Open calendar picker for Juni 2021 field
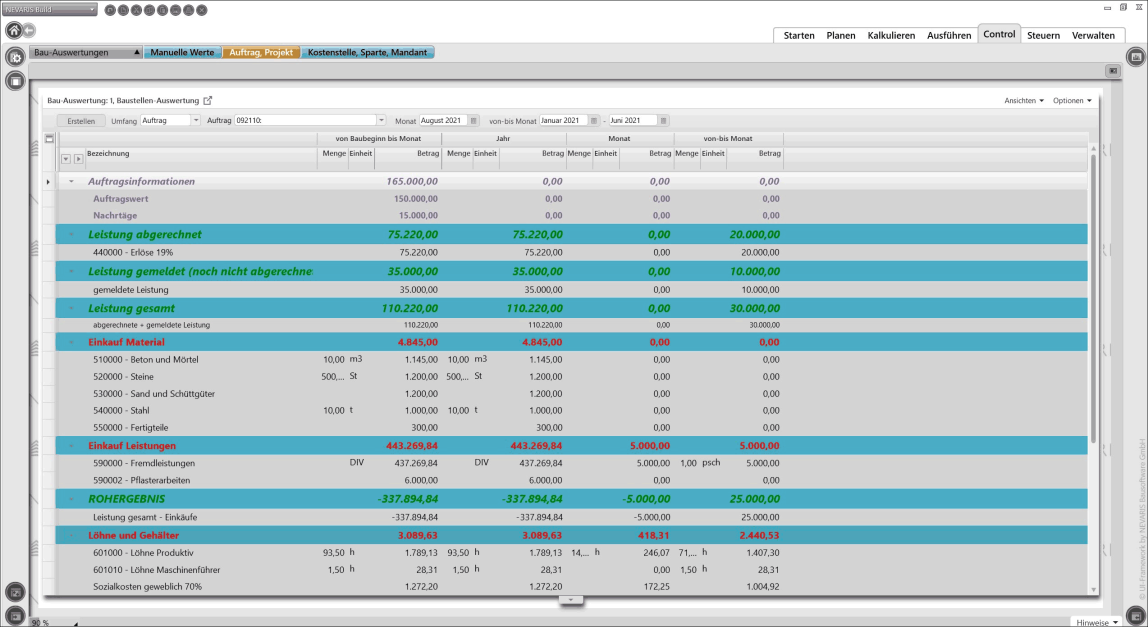 pyautogui.click(x=663, y=121)
